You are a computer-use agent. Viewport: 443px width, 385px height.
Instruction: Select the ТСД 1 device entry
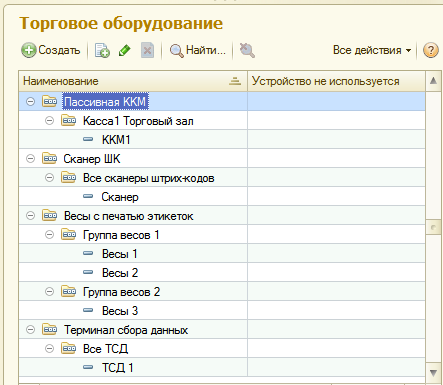[118, 368]
